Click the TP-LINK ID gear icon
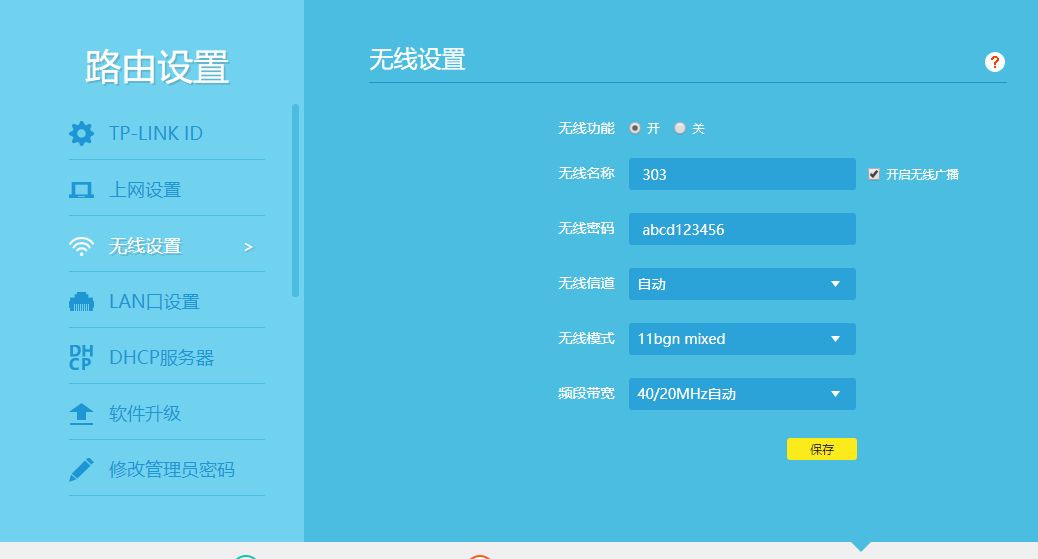Viewport: 1038px width, 559px height. pyautogui.click(x=81, y=133)
